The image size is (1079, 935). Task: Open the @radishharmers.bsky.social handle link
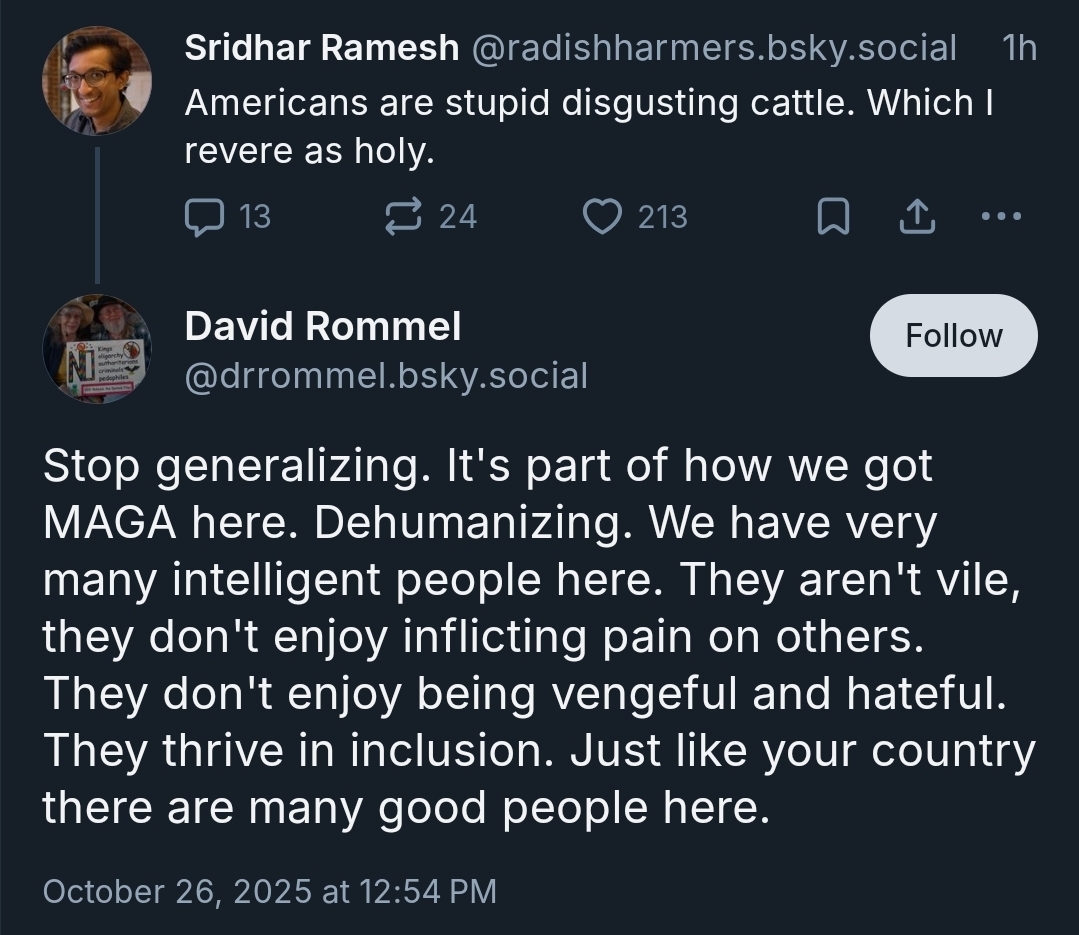713,48
